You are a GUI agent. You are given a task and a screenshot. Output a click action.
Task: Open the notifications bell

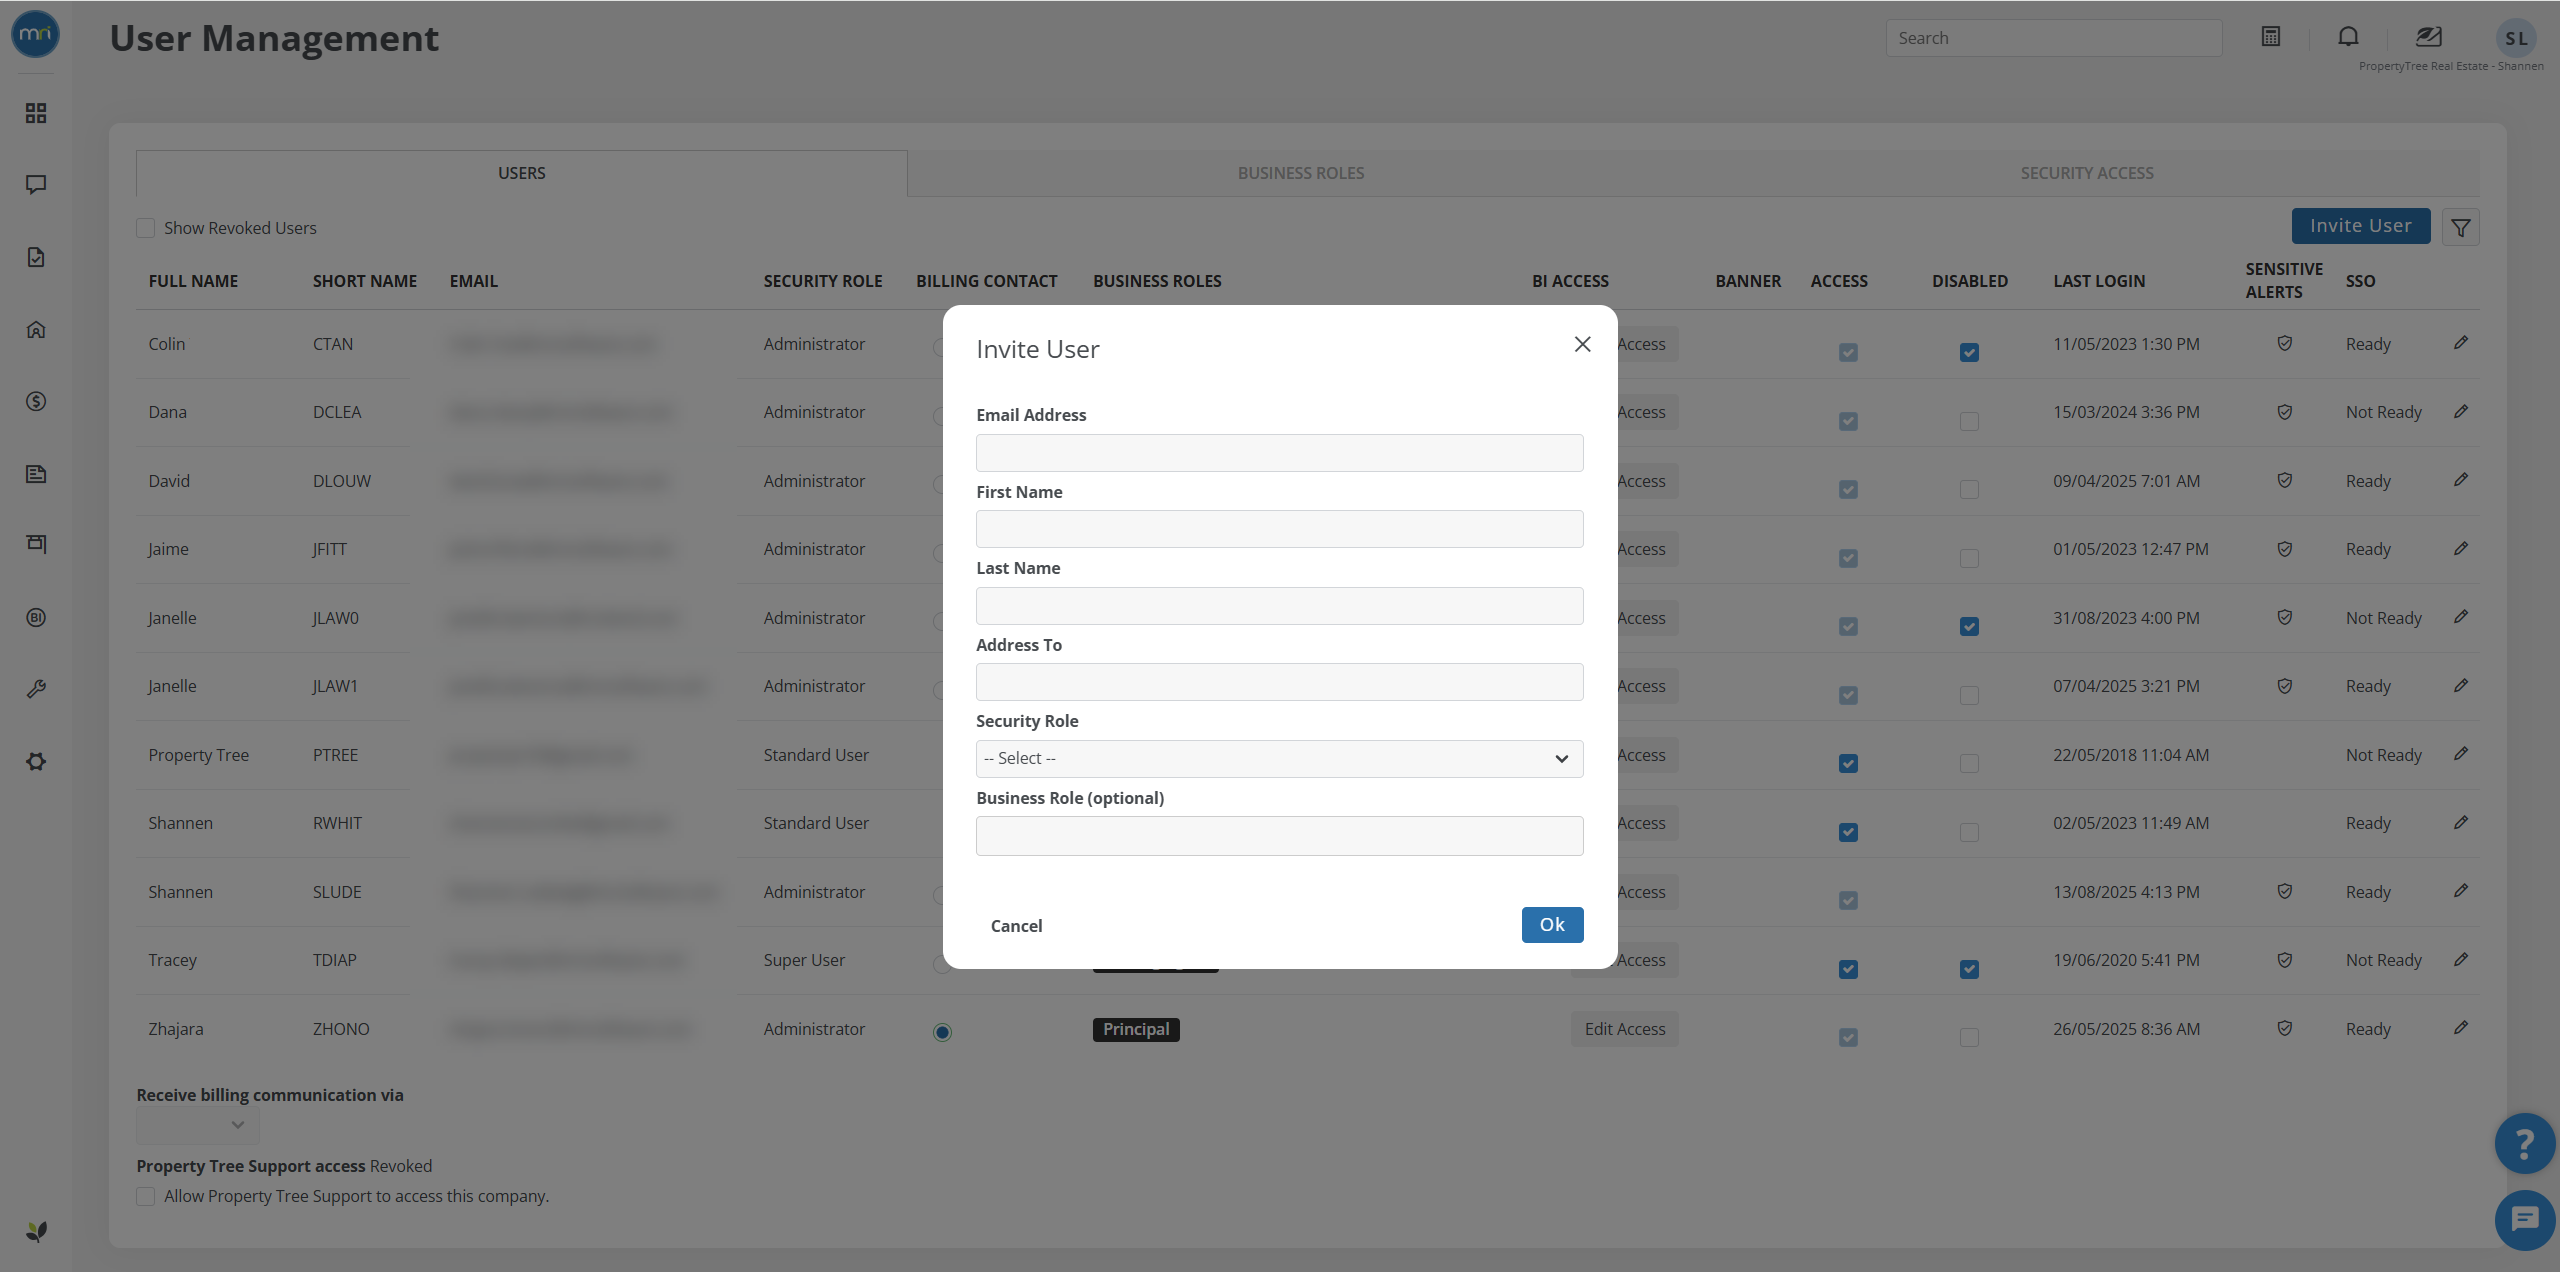pos(2348,37)
